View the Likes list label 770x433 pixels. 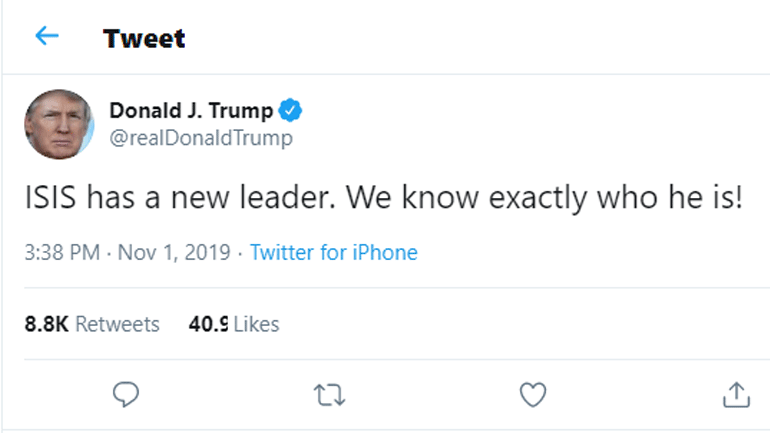point(256,324)
